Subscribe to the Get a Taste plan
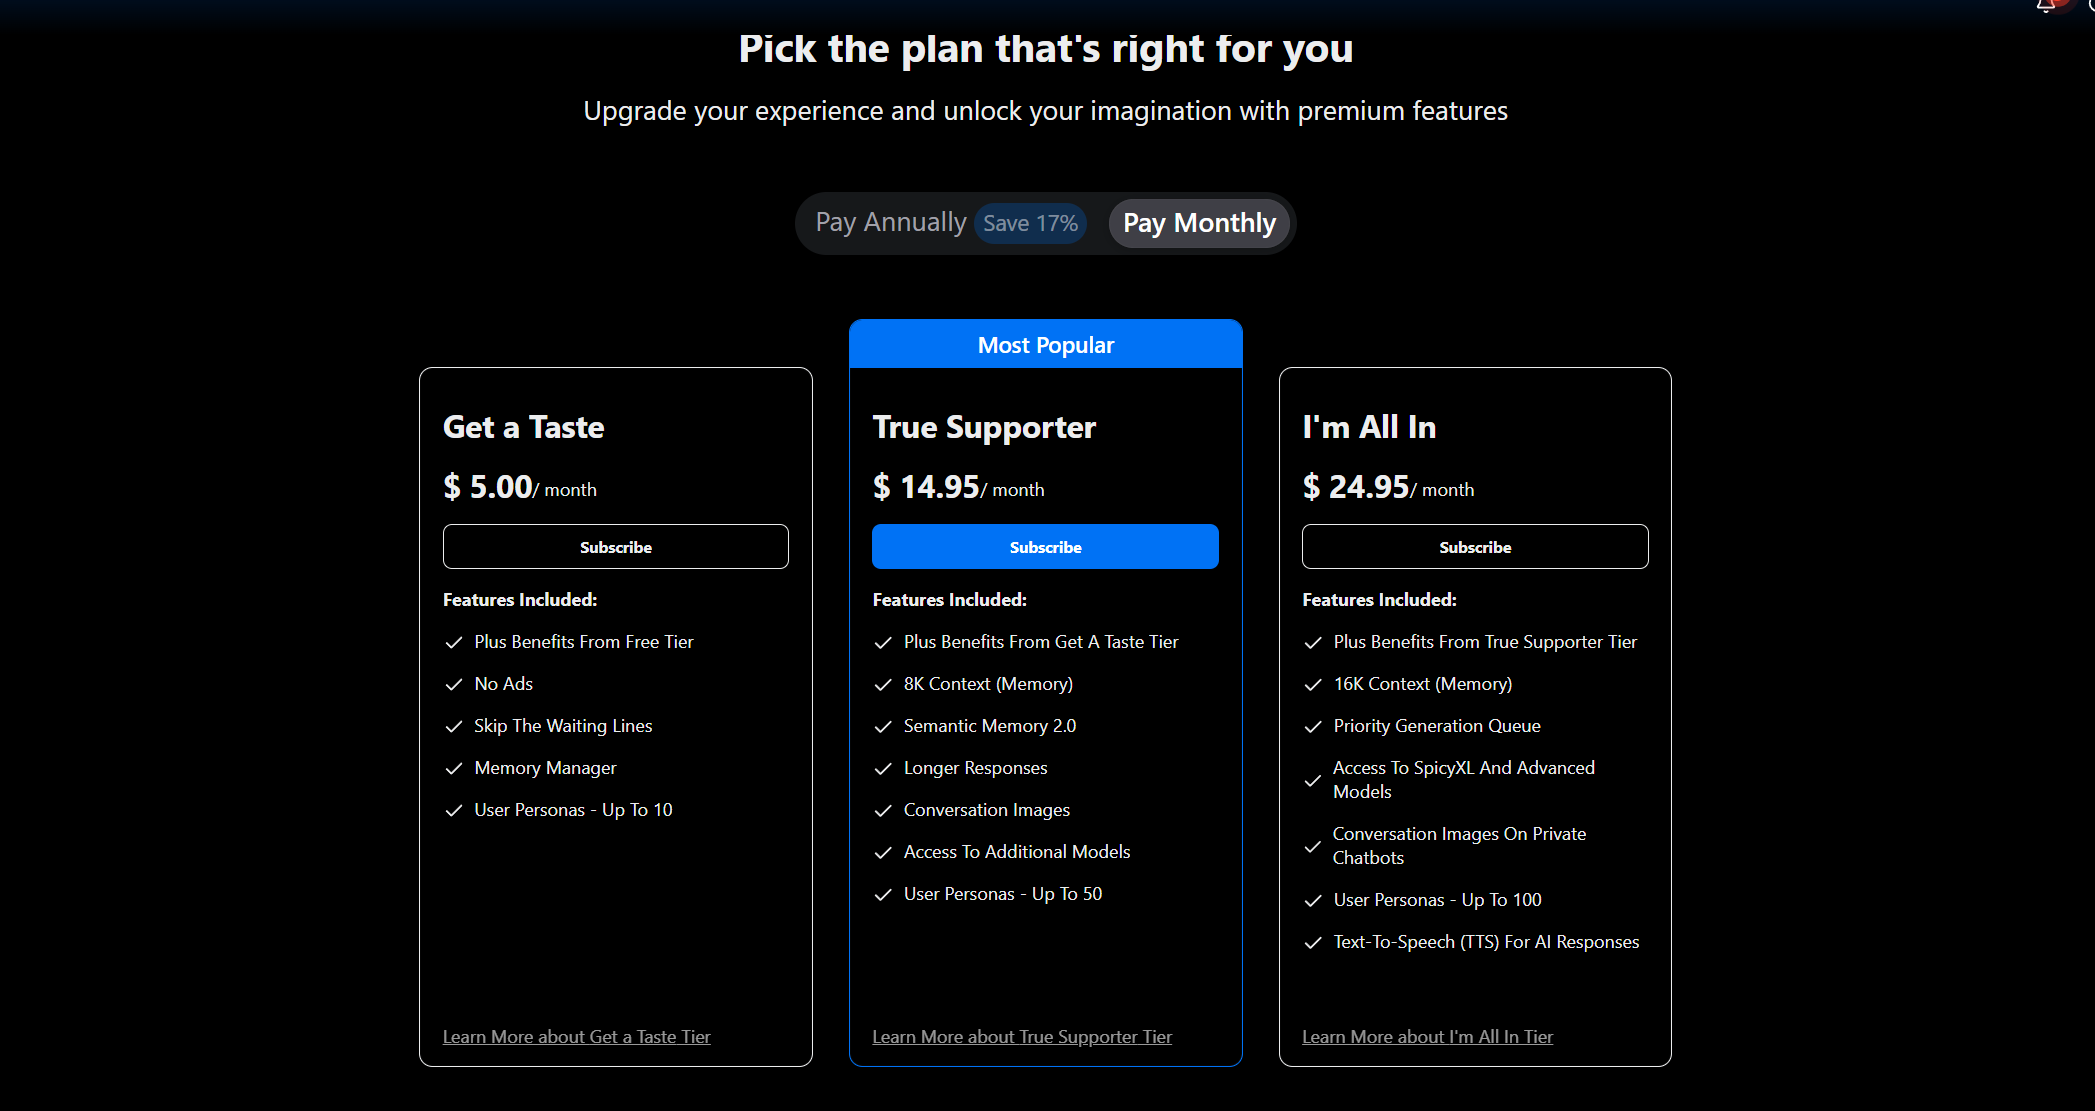Viewport: 2095px width, 1111px height. 616,547
